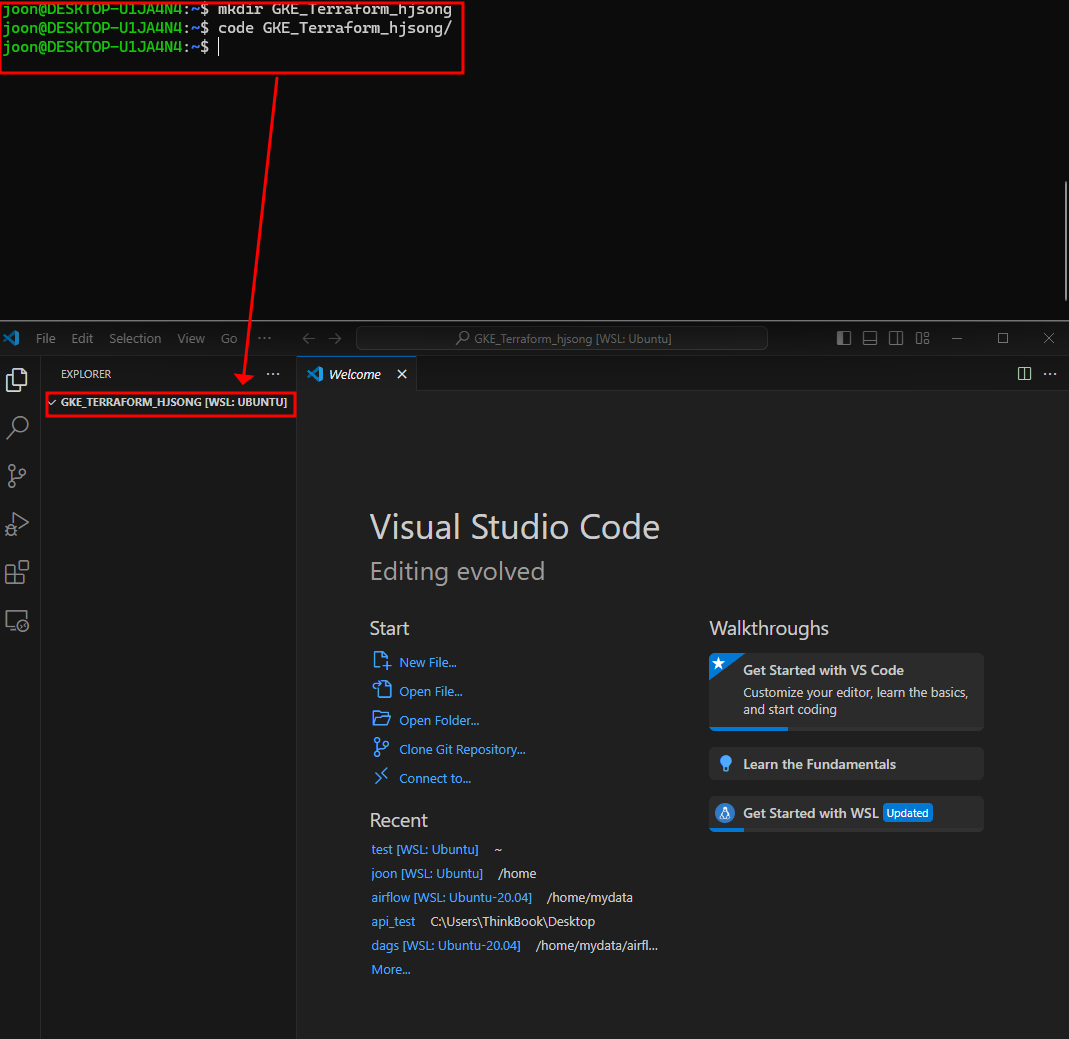Open the Explorer view in activity bar
The width and height of the screenshot is (1069, 1039).
pyautogui.click(x=16, y=380)
